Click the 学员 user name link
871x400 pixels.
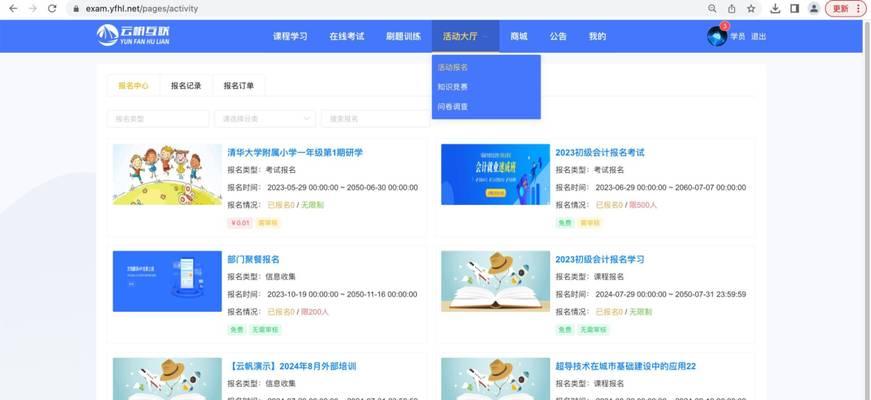coord(738,37)
